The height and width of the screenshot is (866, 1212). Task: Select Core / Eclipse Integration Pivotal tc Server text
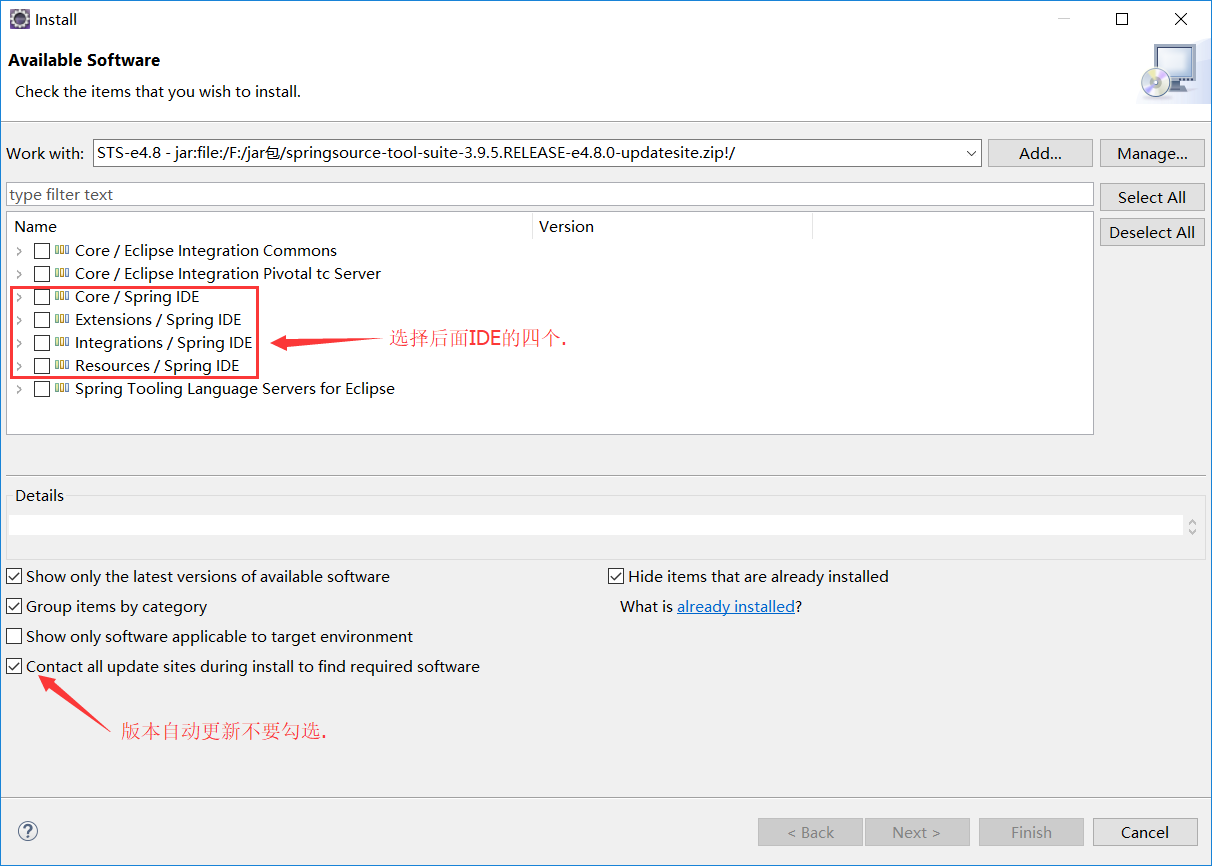[x=228, y=274]
